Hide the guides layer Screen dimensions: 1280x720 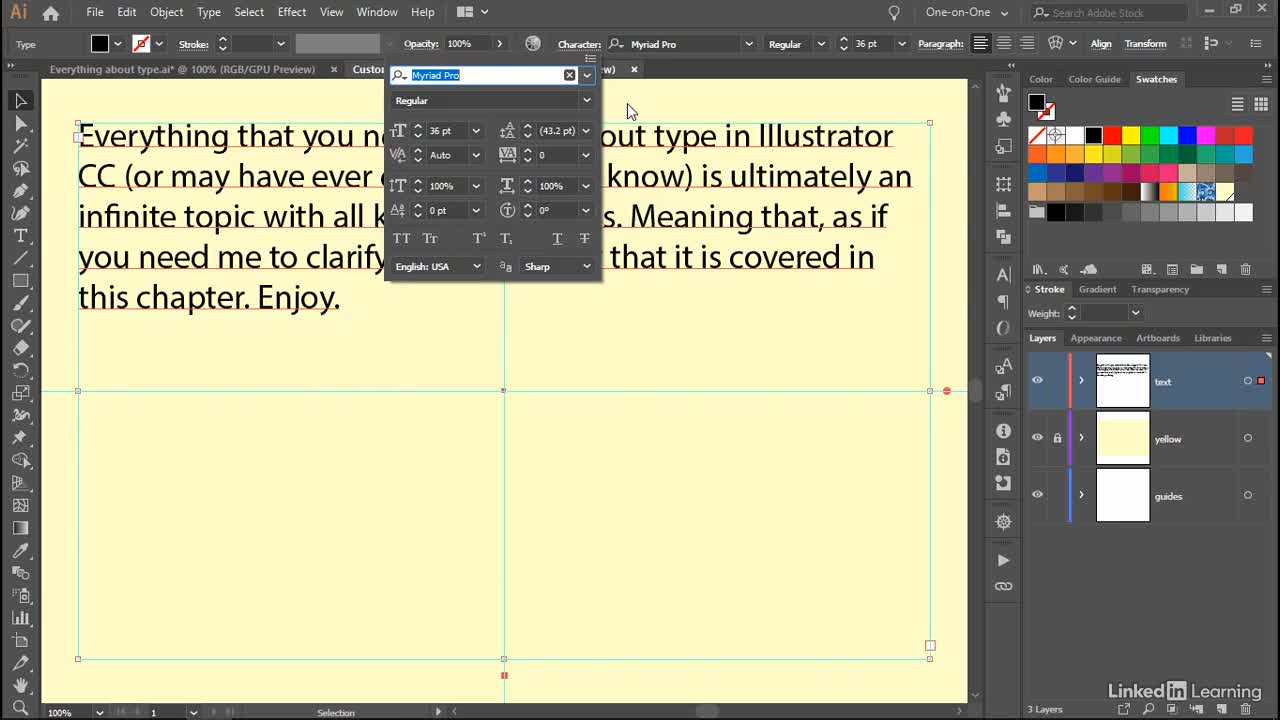tap(1037, 495)
